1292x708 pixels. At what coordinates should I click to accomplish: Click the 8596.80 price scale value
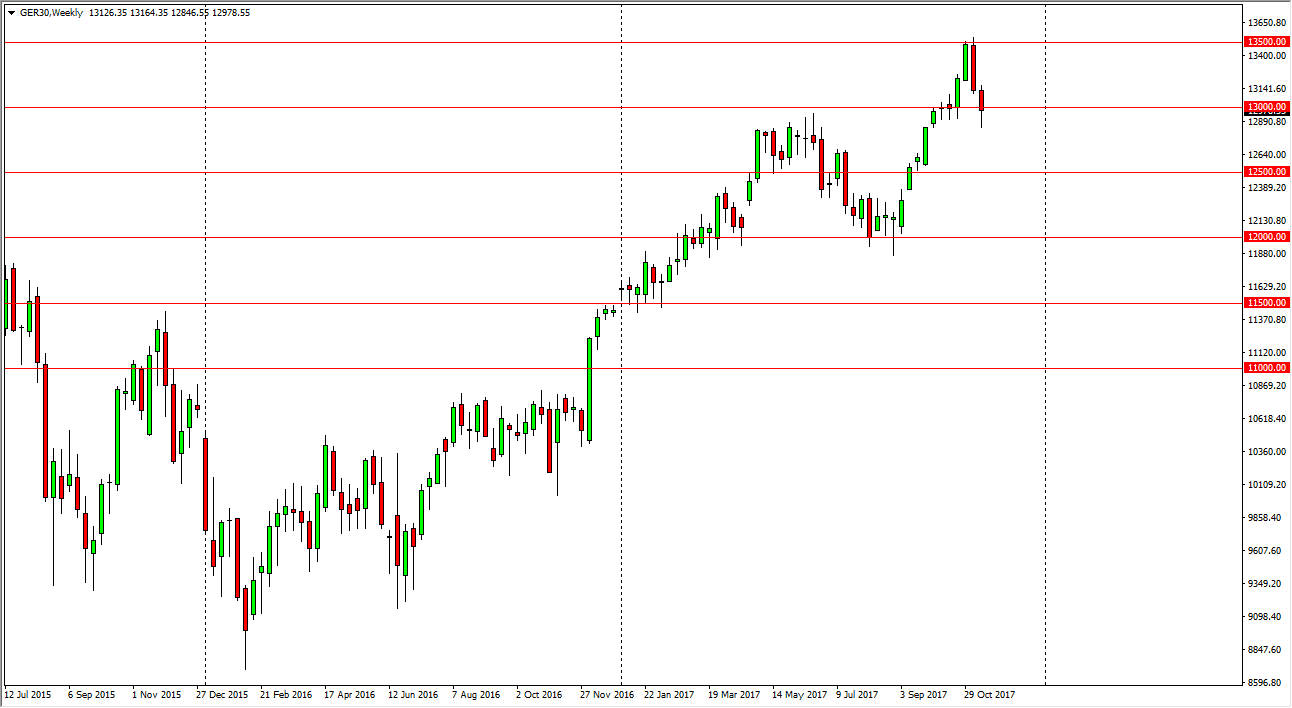click(x=1266, y=683)
